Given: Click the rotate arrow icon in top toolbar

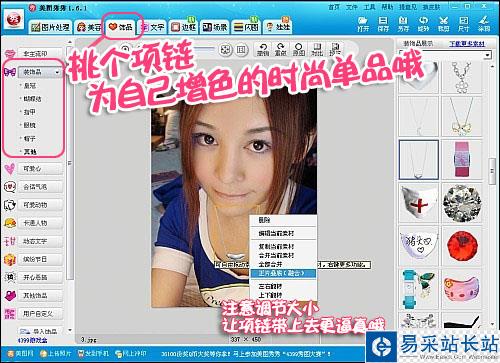Looking at the screenshot, I should pyautogui.click(x=423, y=21).
